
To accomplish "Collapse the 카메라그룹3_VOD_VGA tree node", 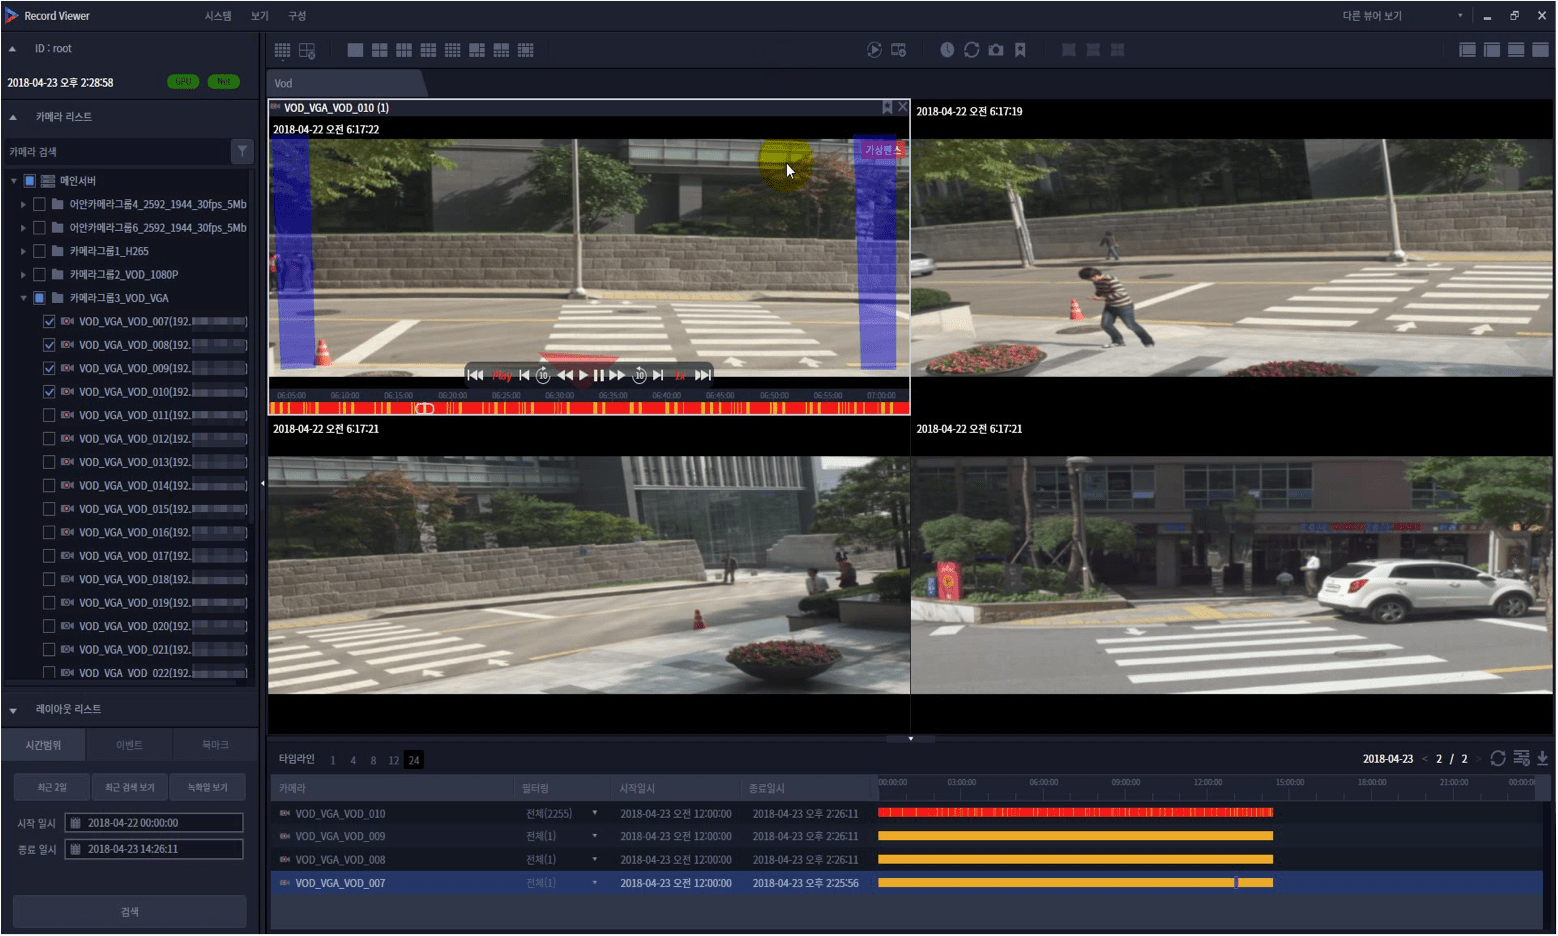I will 23,298.
